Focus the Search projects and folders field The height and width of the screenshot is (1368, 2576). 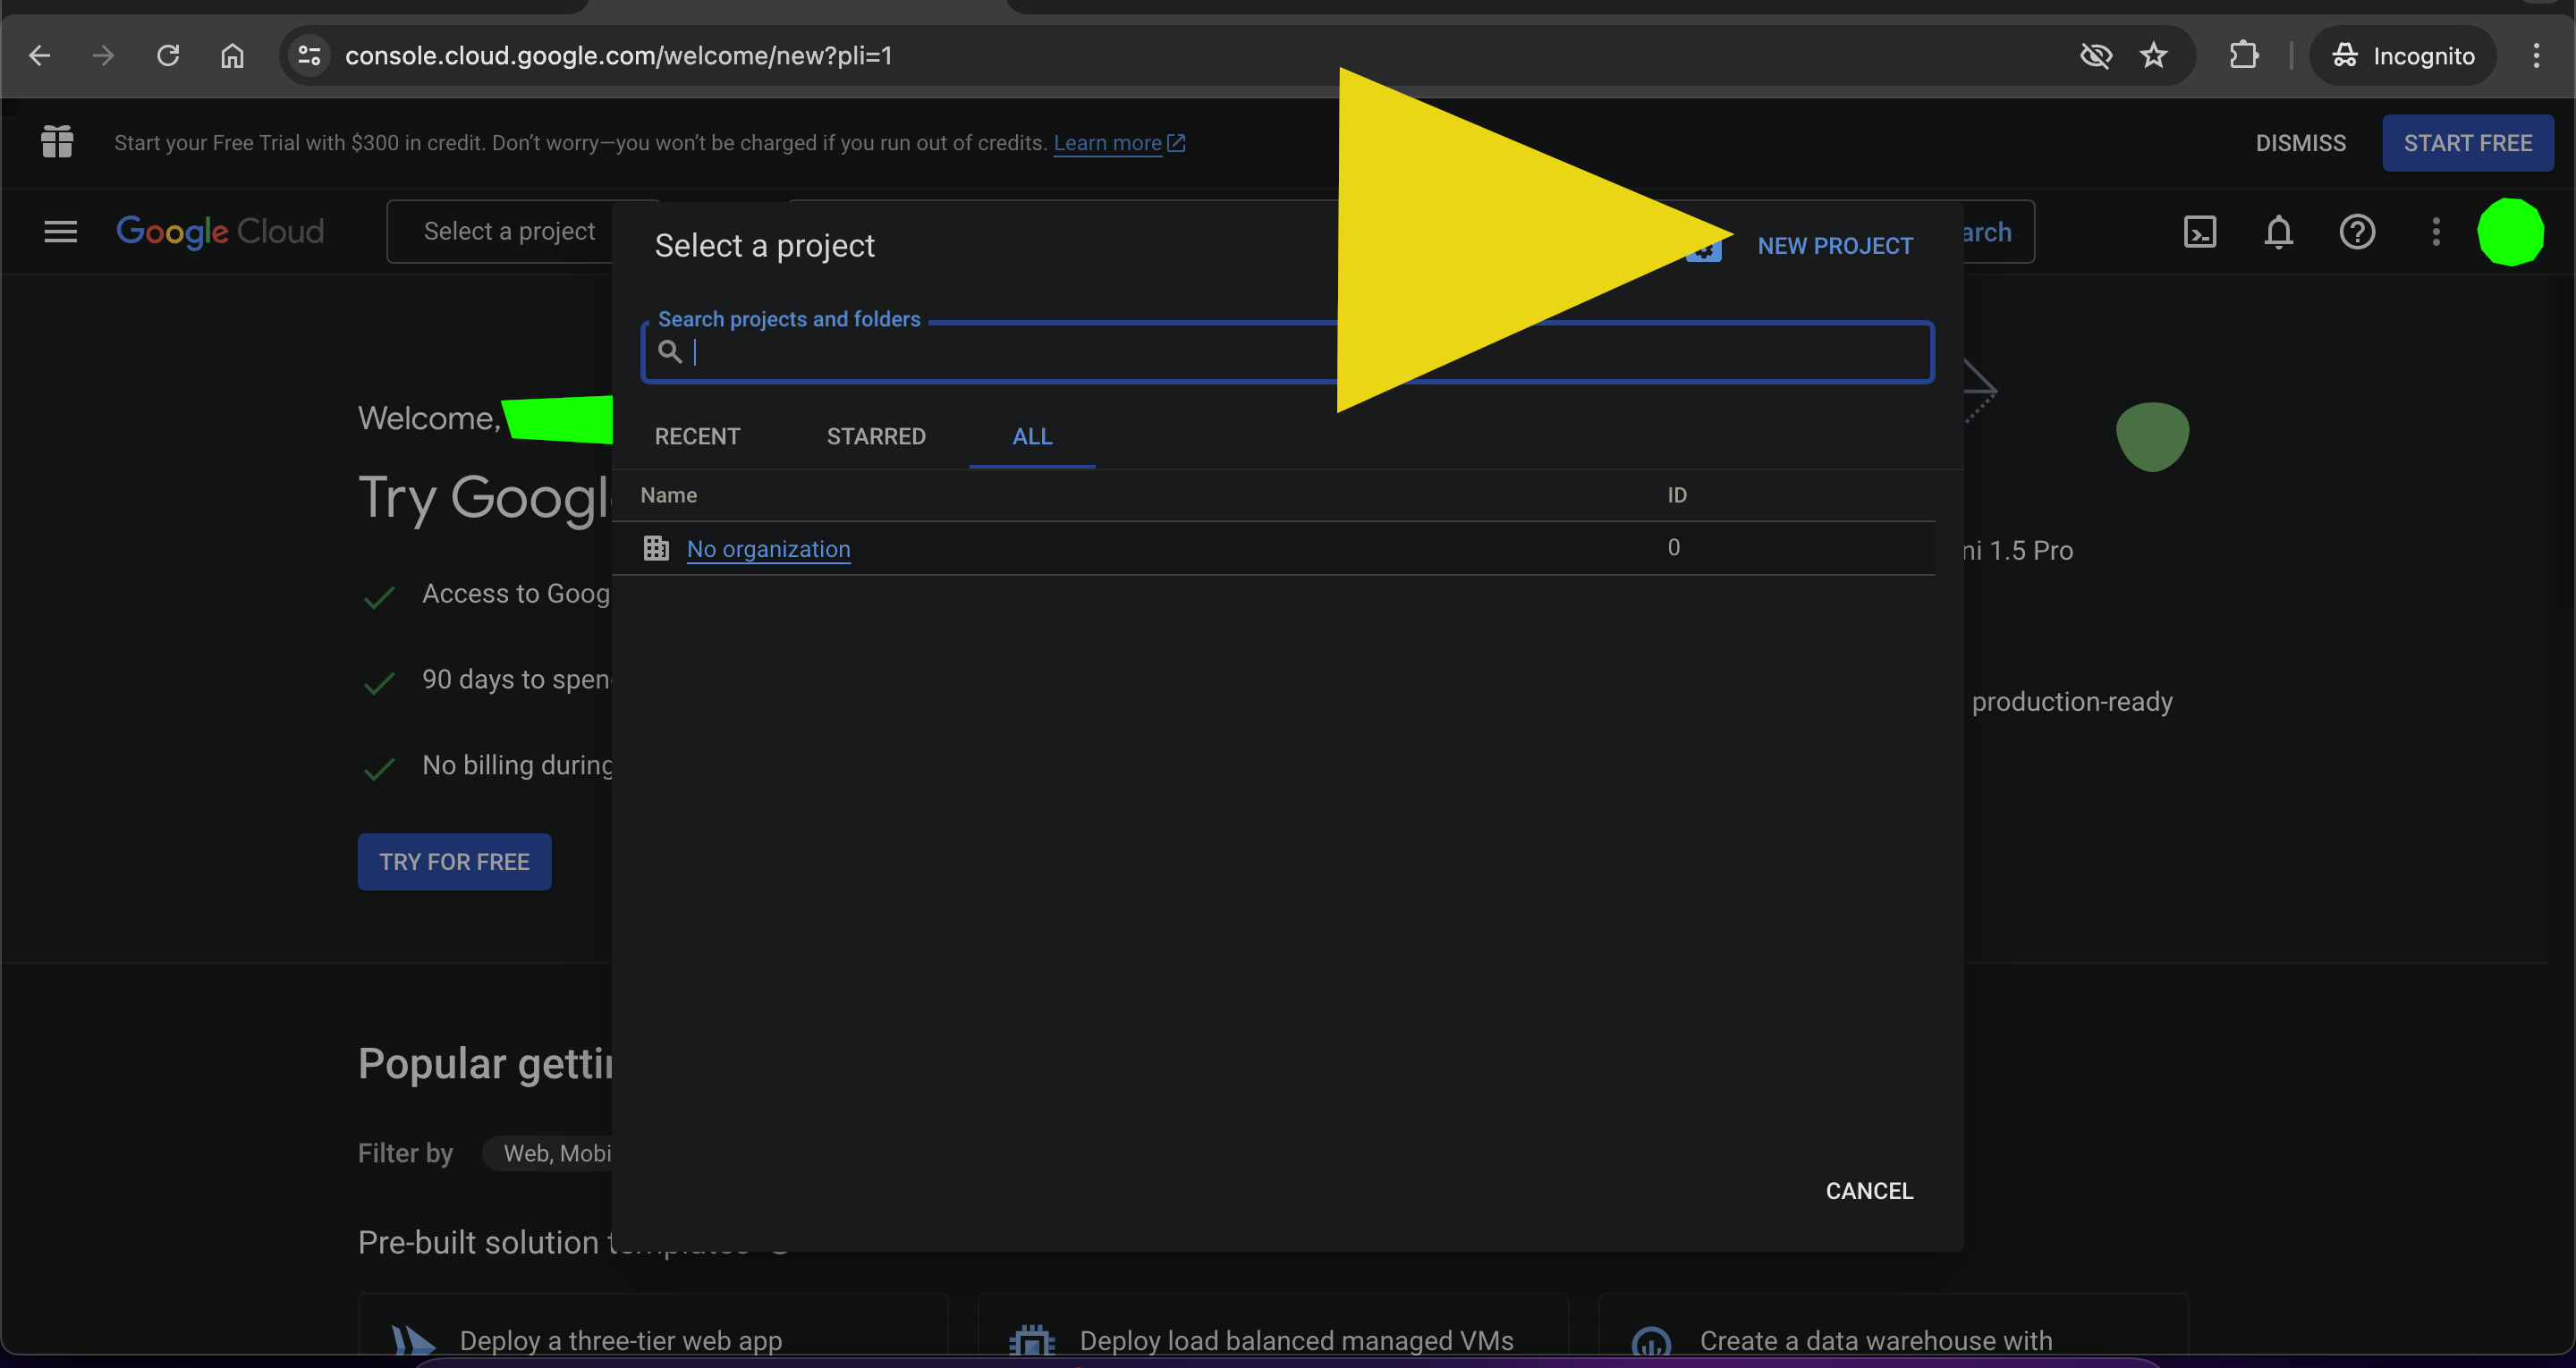[1287, 352]
